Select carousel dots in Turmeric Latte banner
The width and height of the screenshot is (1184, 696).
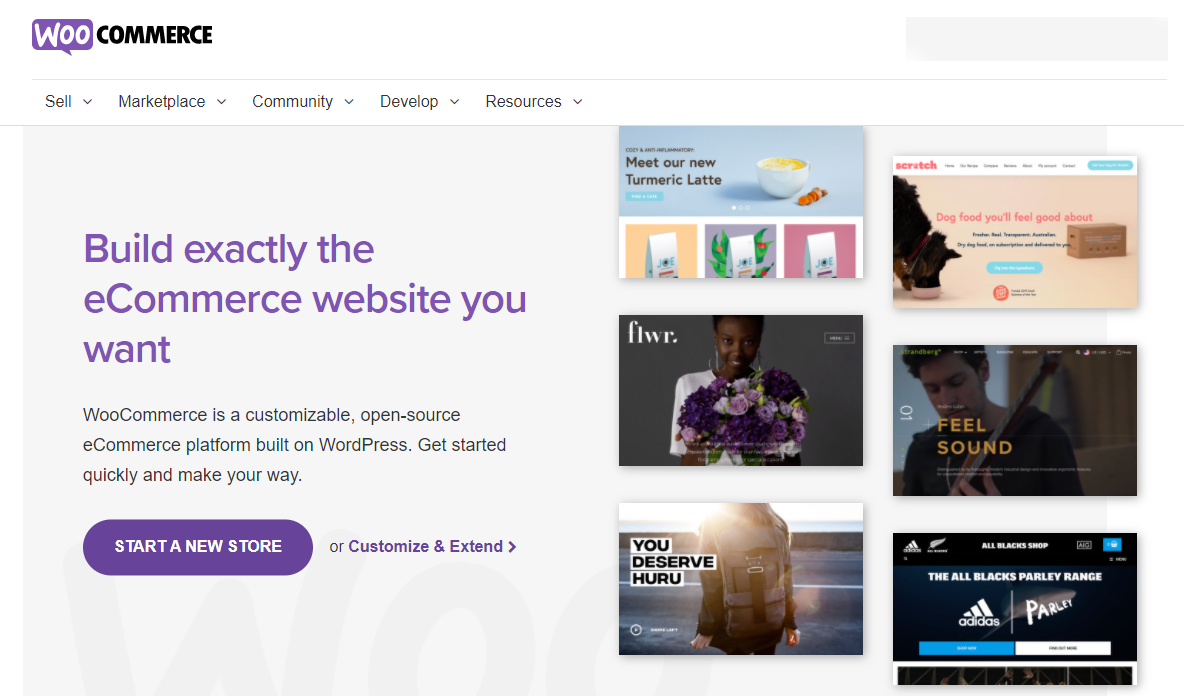point(741,208)
